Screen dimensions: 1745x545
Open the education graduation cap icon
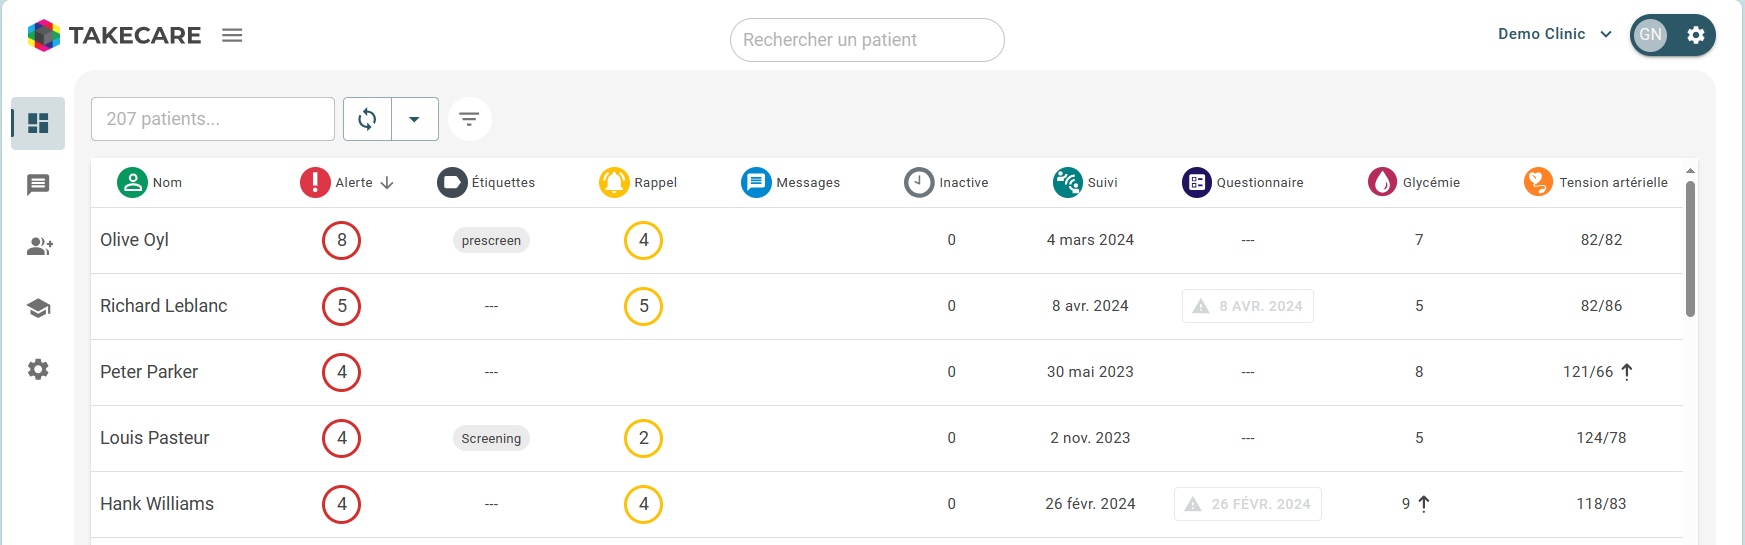[x=38, y=308]
